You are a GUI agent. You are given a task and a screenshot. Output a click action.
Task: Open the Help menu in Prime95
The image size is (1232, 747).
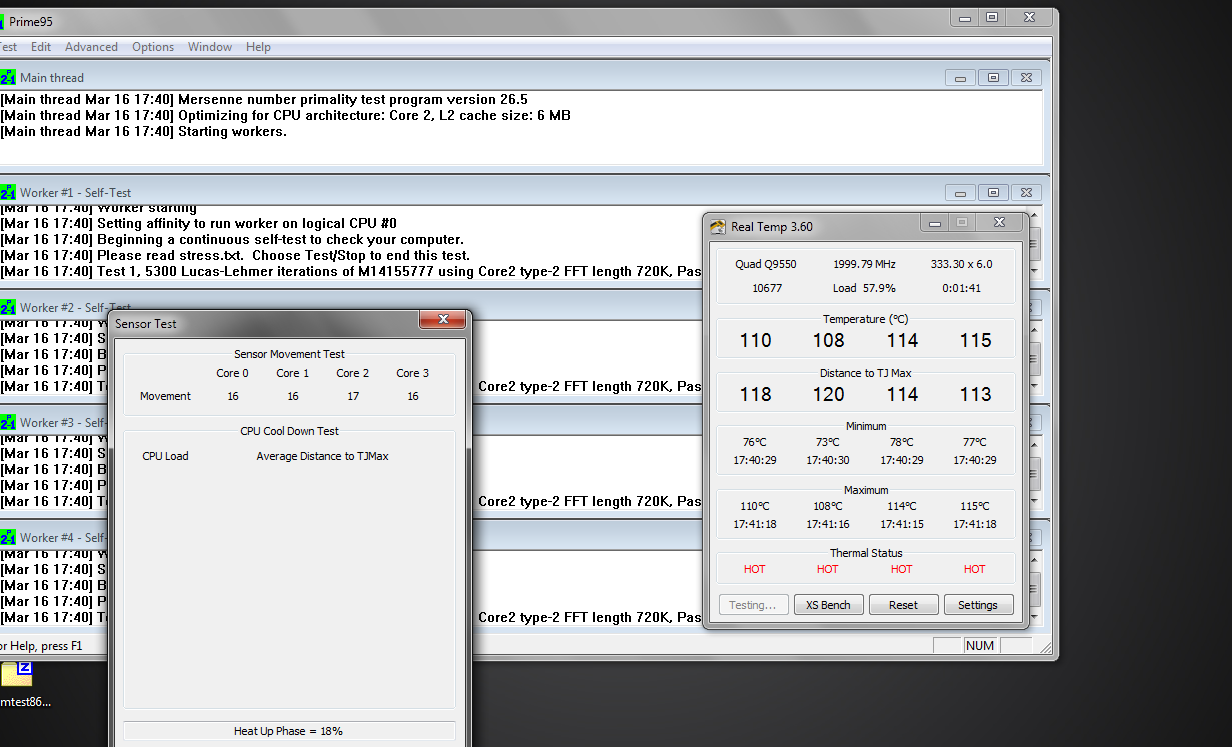click(258, 47)
